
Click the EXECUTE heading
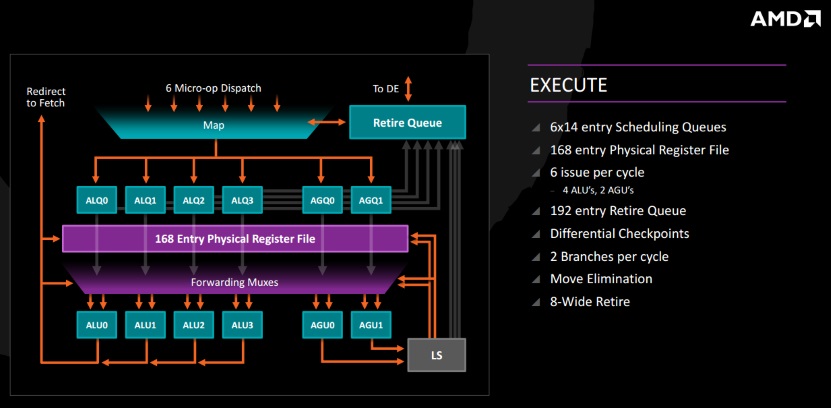tap(568, 85)
